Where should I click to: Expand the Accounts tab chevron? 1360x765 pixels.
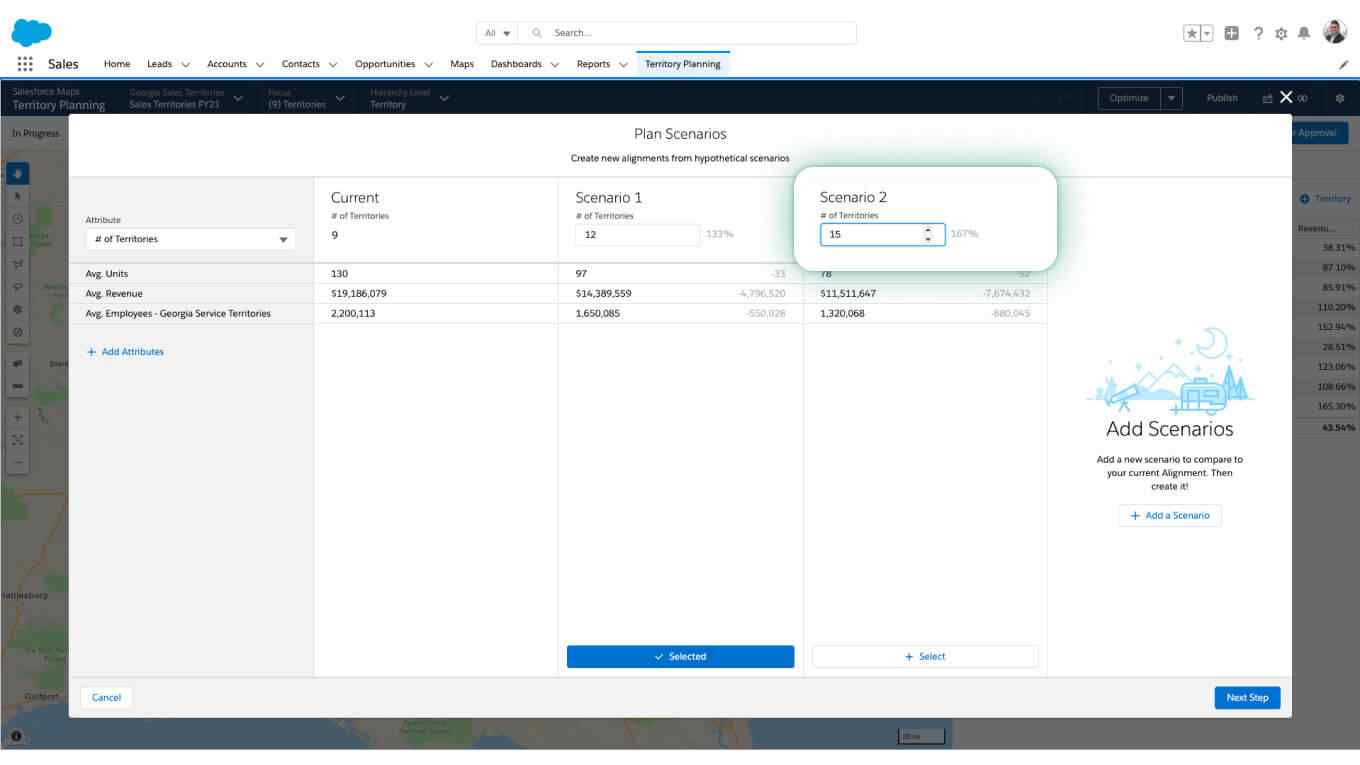260,64
